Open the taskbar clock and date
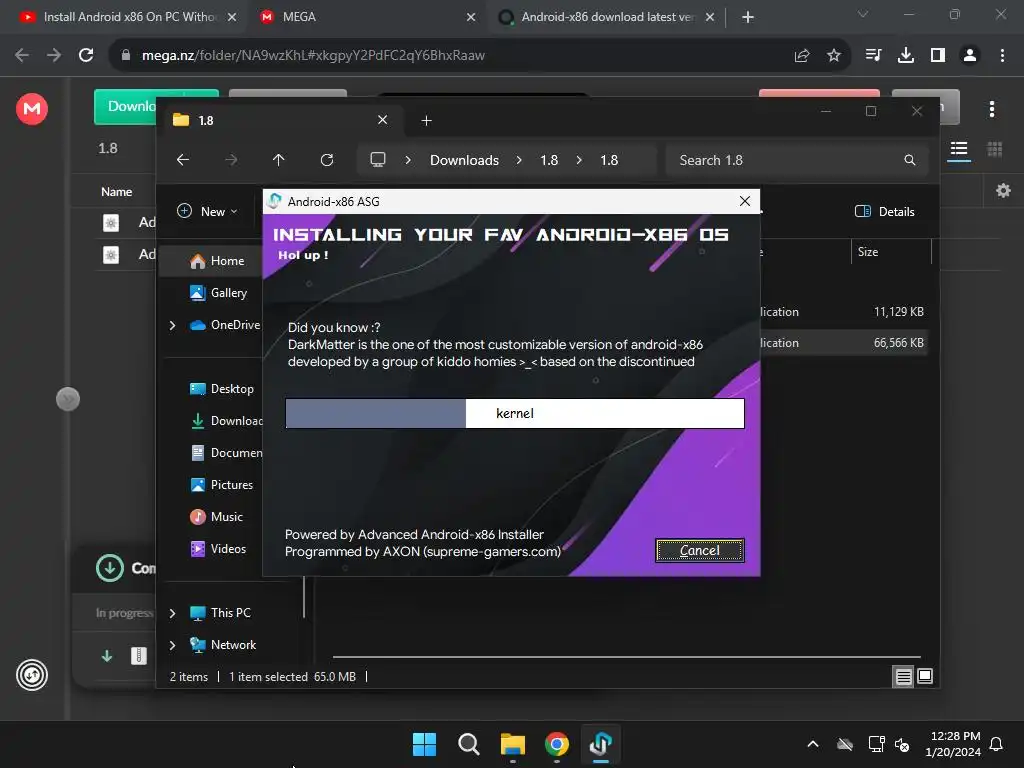This screenshot has width=1024, height=768. 953,744
